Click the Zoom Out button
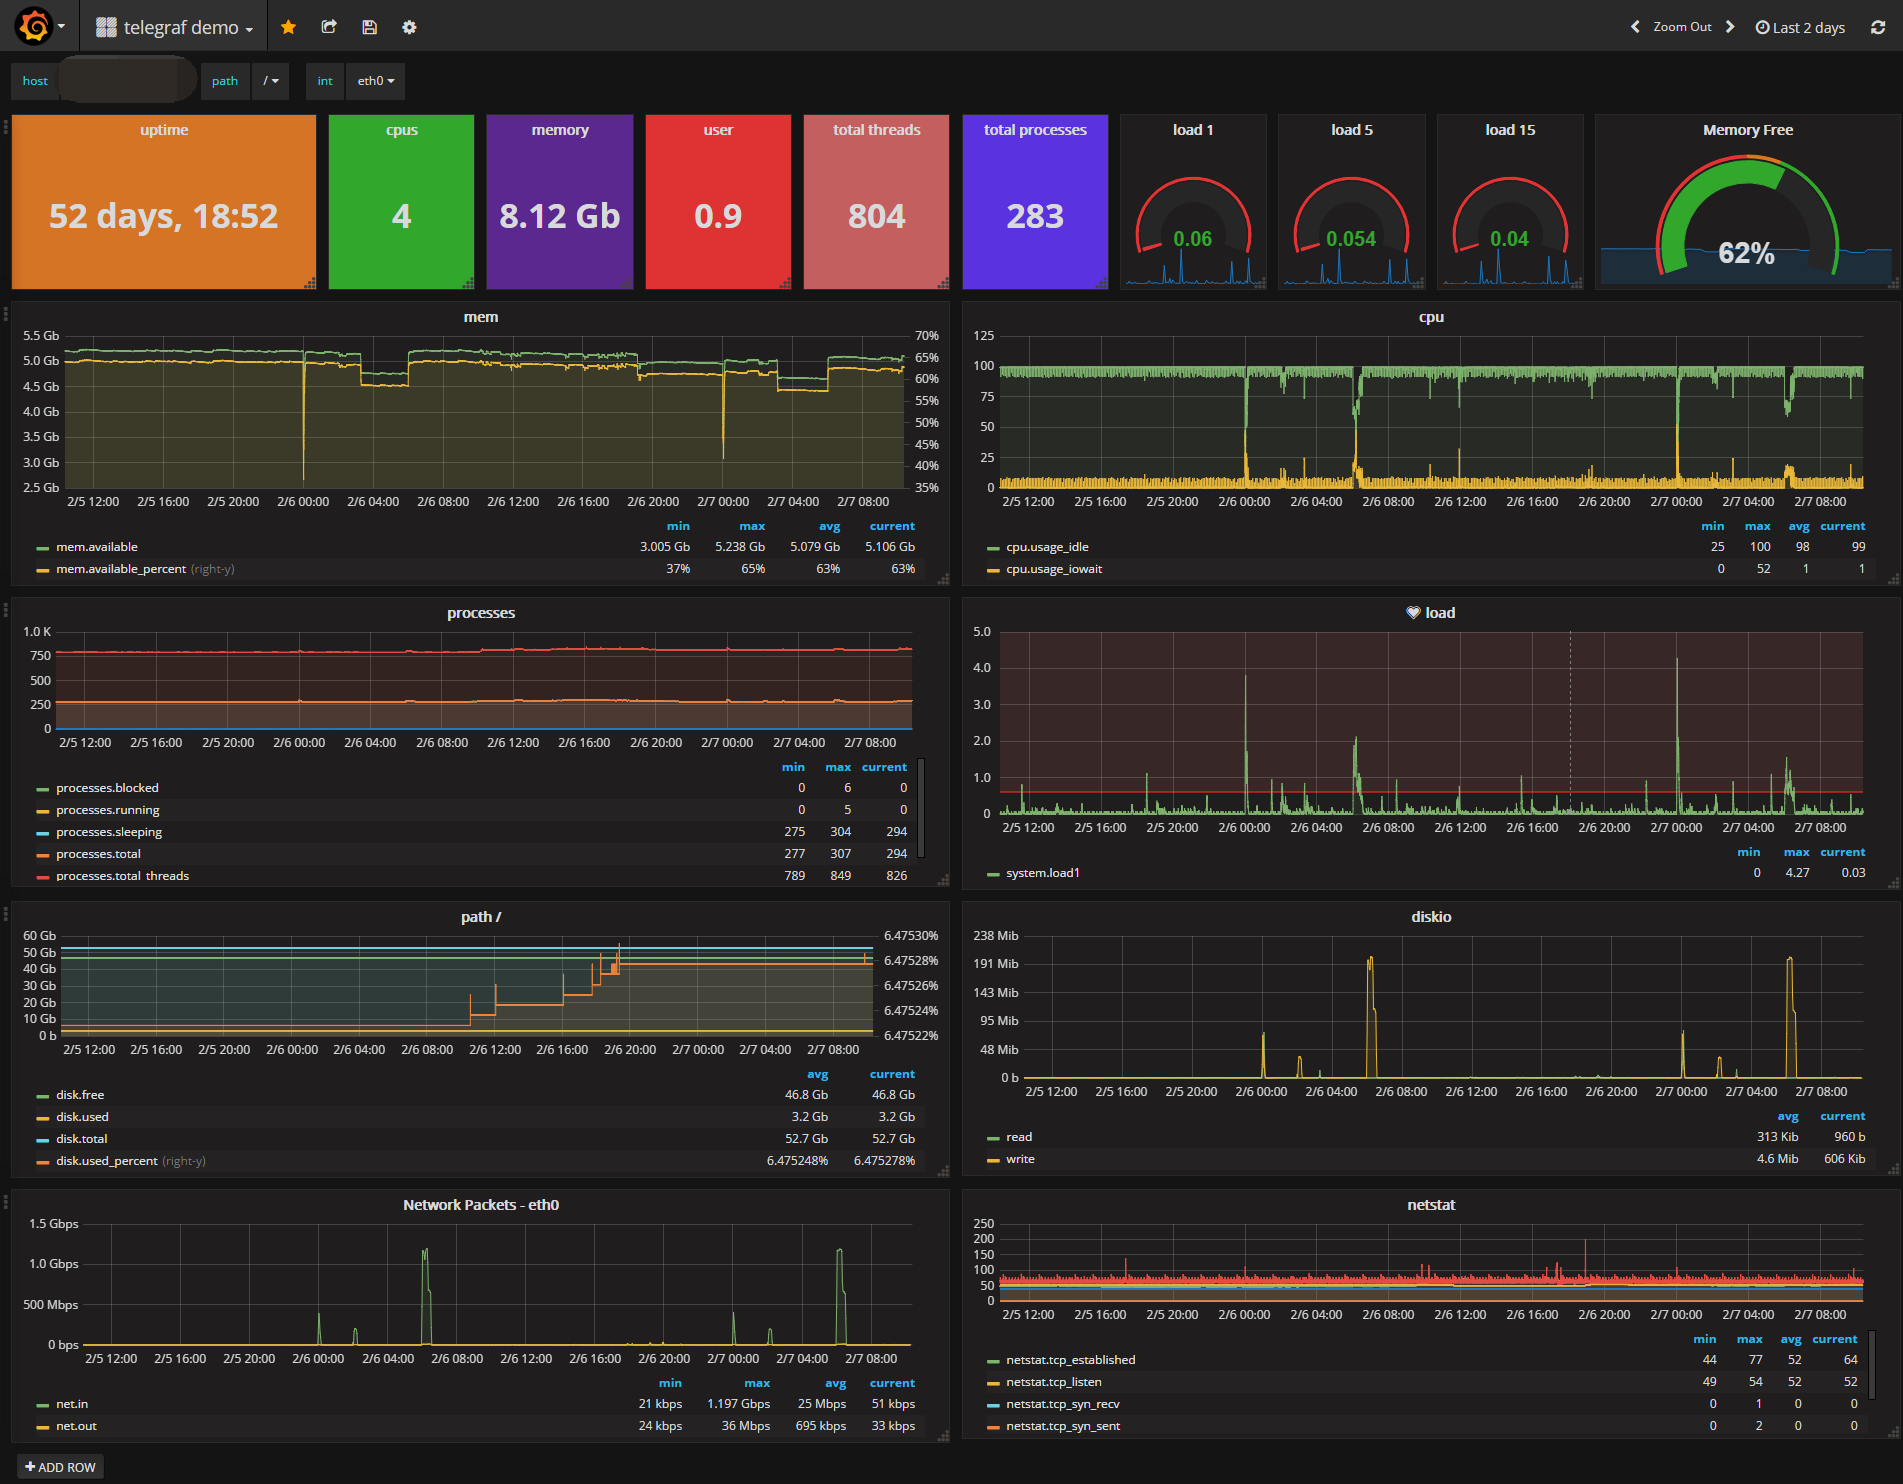1903x1484 pixels. pos(1682,27)
